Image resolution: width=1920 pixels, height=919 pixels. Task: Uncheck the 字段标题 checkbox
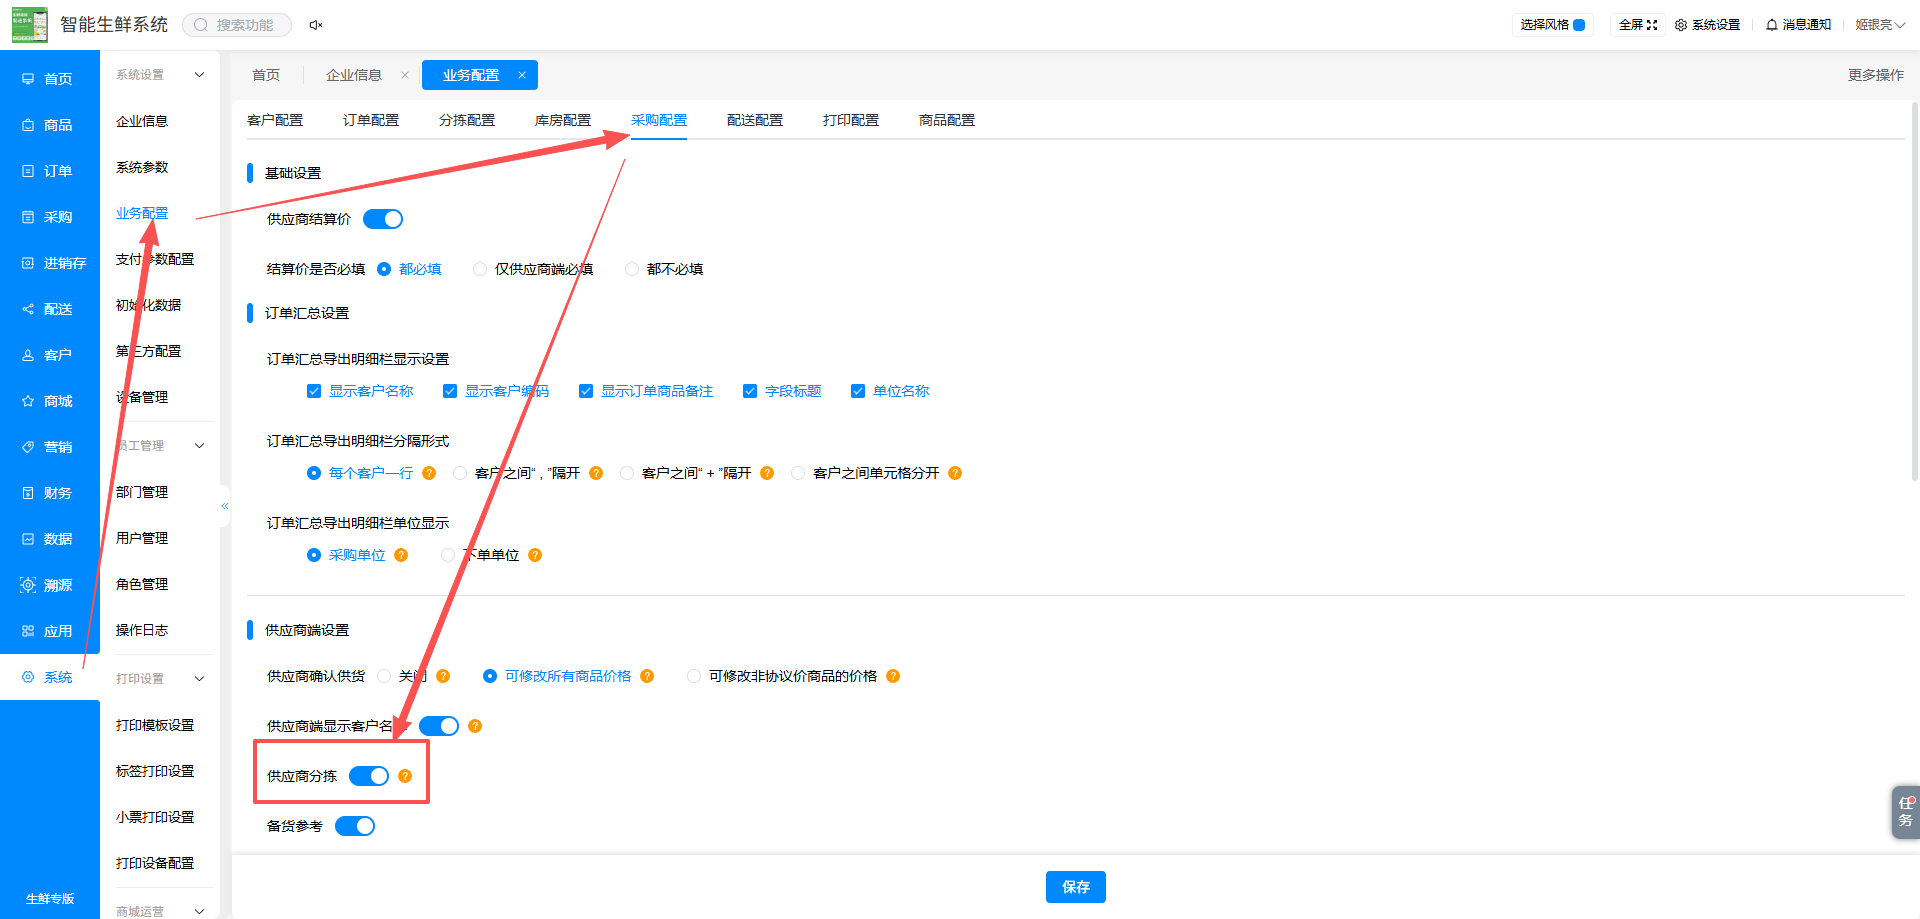point(750,391)
